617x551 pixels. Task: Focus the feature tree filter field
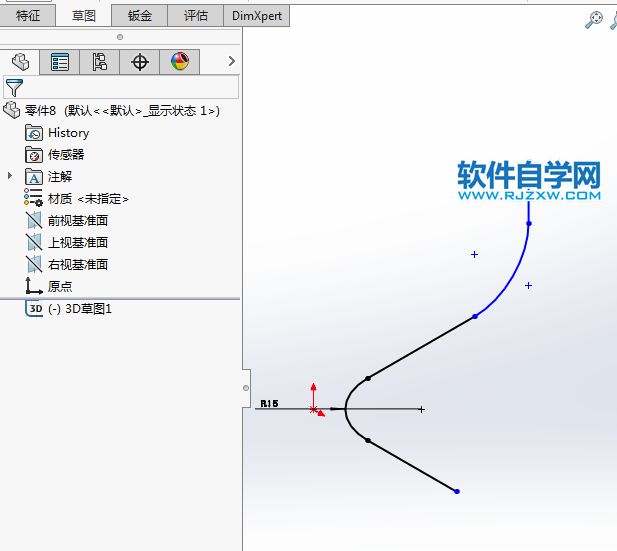coord(121,87)
